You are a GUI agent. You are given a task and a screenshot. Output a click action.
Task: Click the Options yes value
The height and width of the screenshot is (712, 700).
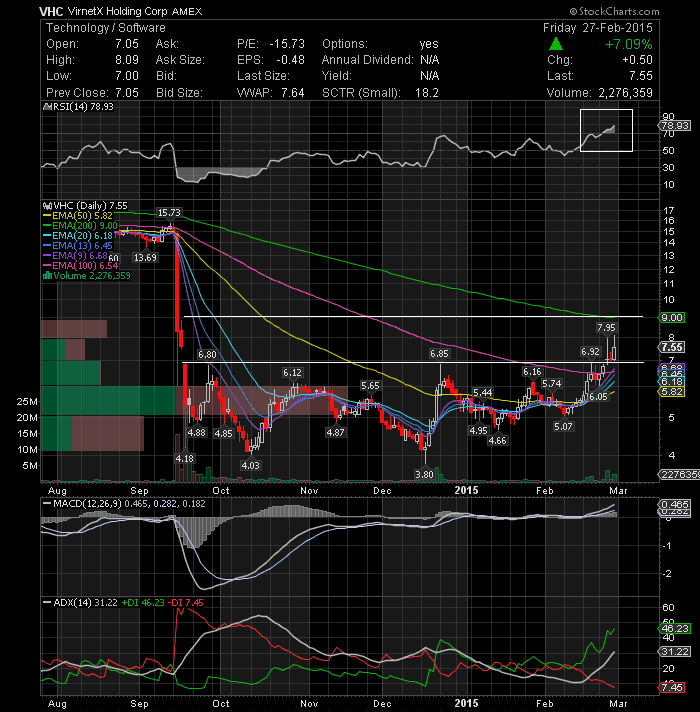429,44
